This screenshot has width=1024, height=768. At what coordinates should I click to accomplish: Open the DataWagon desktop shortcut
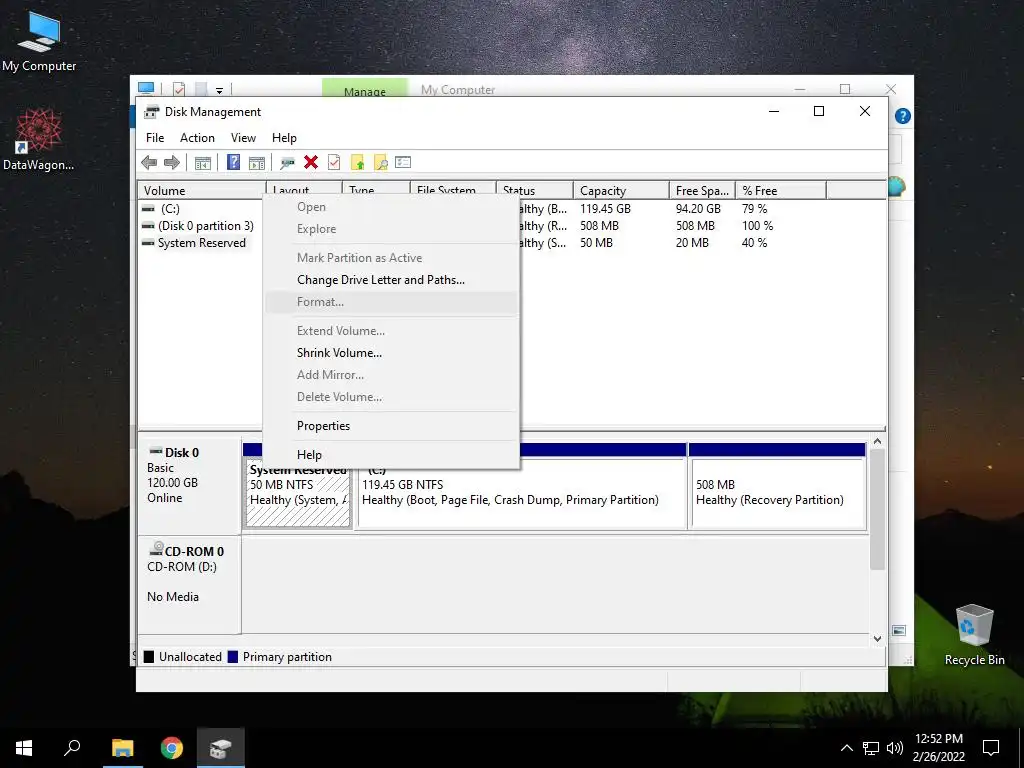[39, 139]
